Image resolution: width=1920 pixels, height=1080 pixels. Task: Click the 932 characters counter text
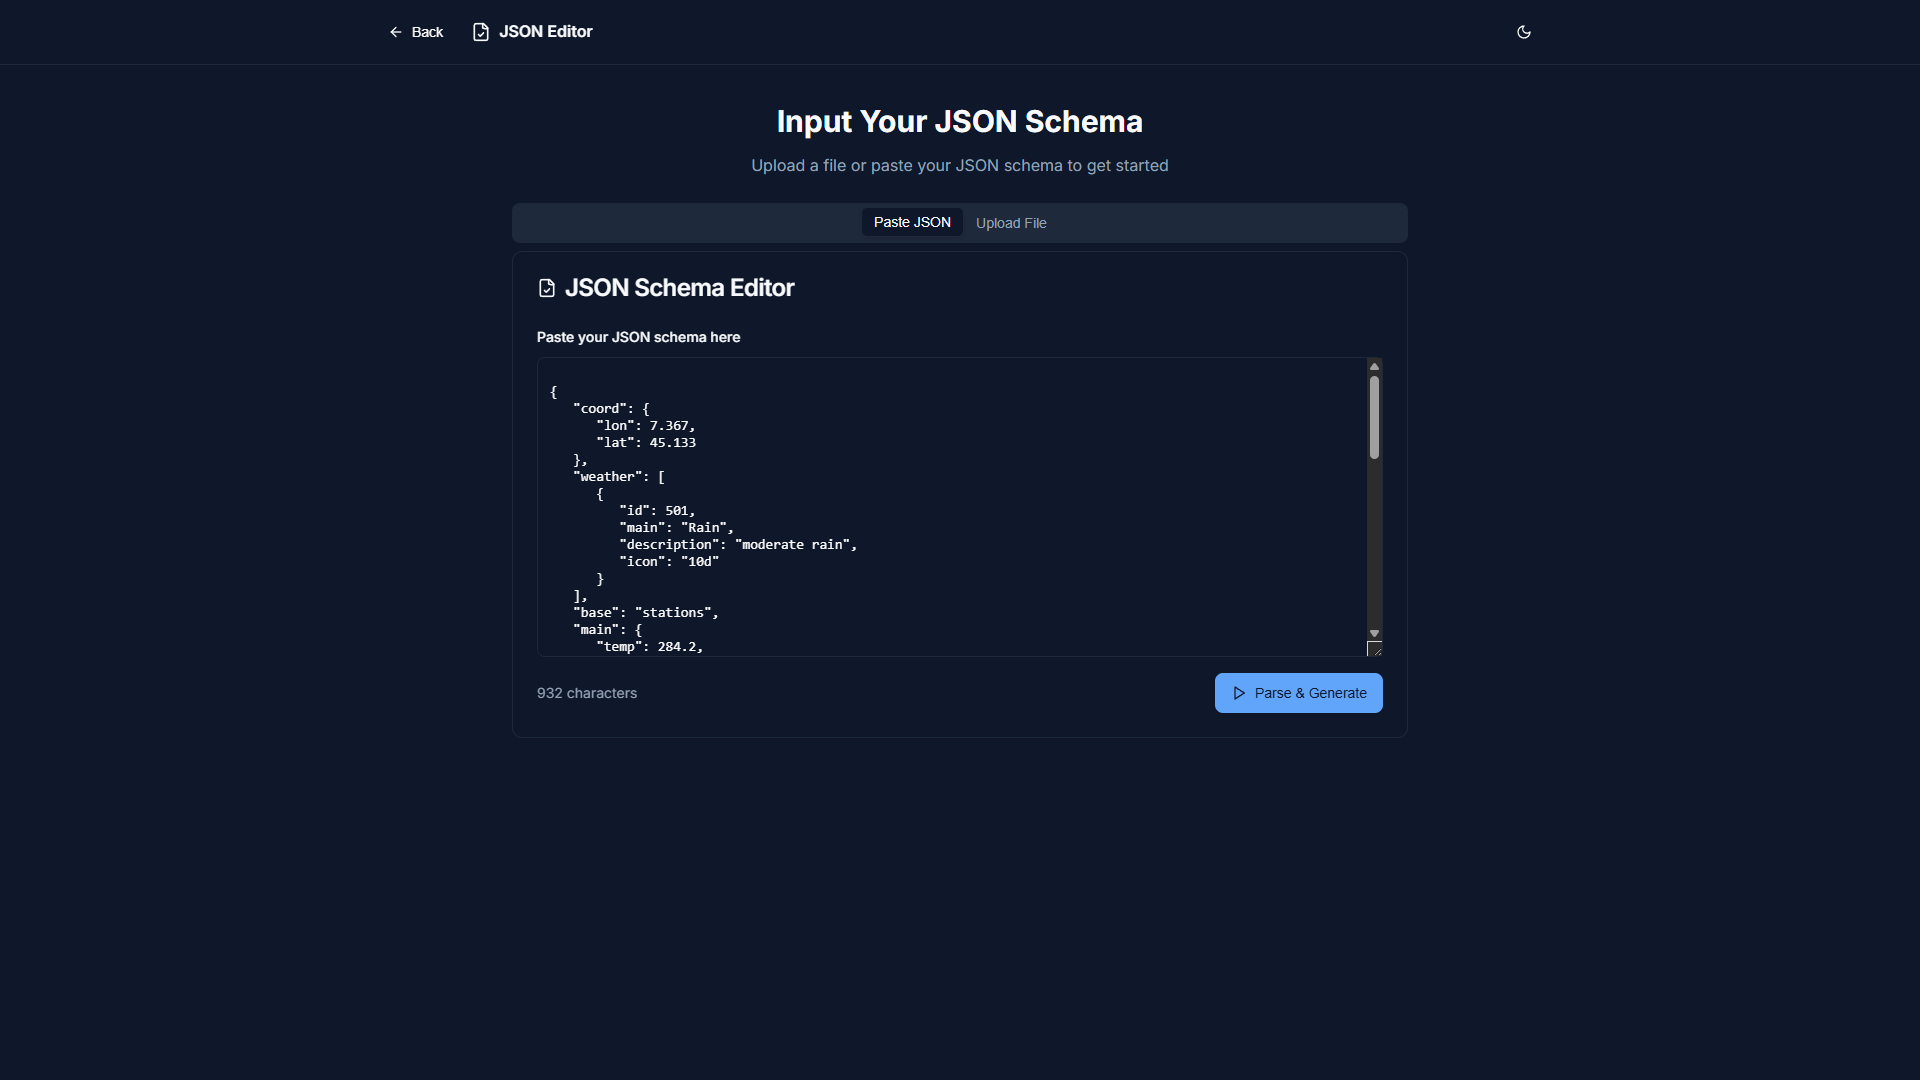click(x=587, y=693)
